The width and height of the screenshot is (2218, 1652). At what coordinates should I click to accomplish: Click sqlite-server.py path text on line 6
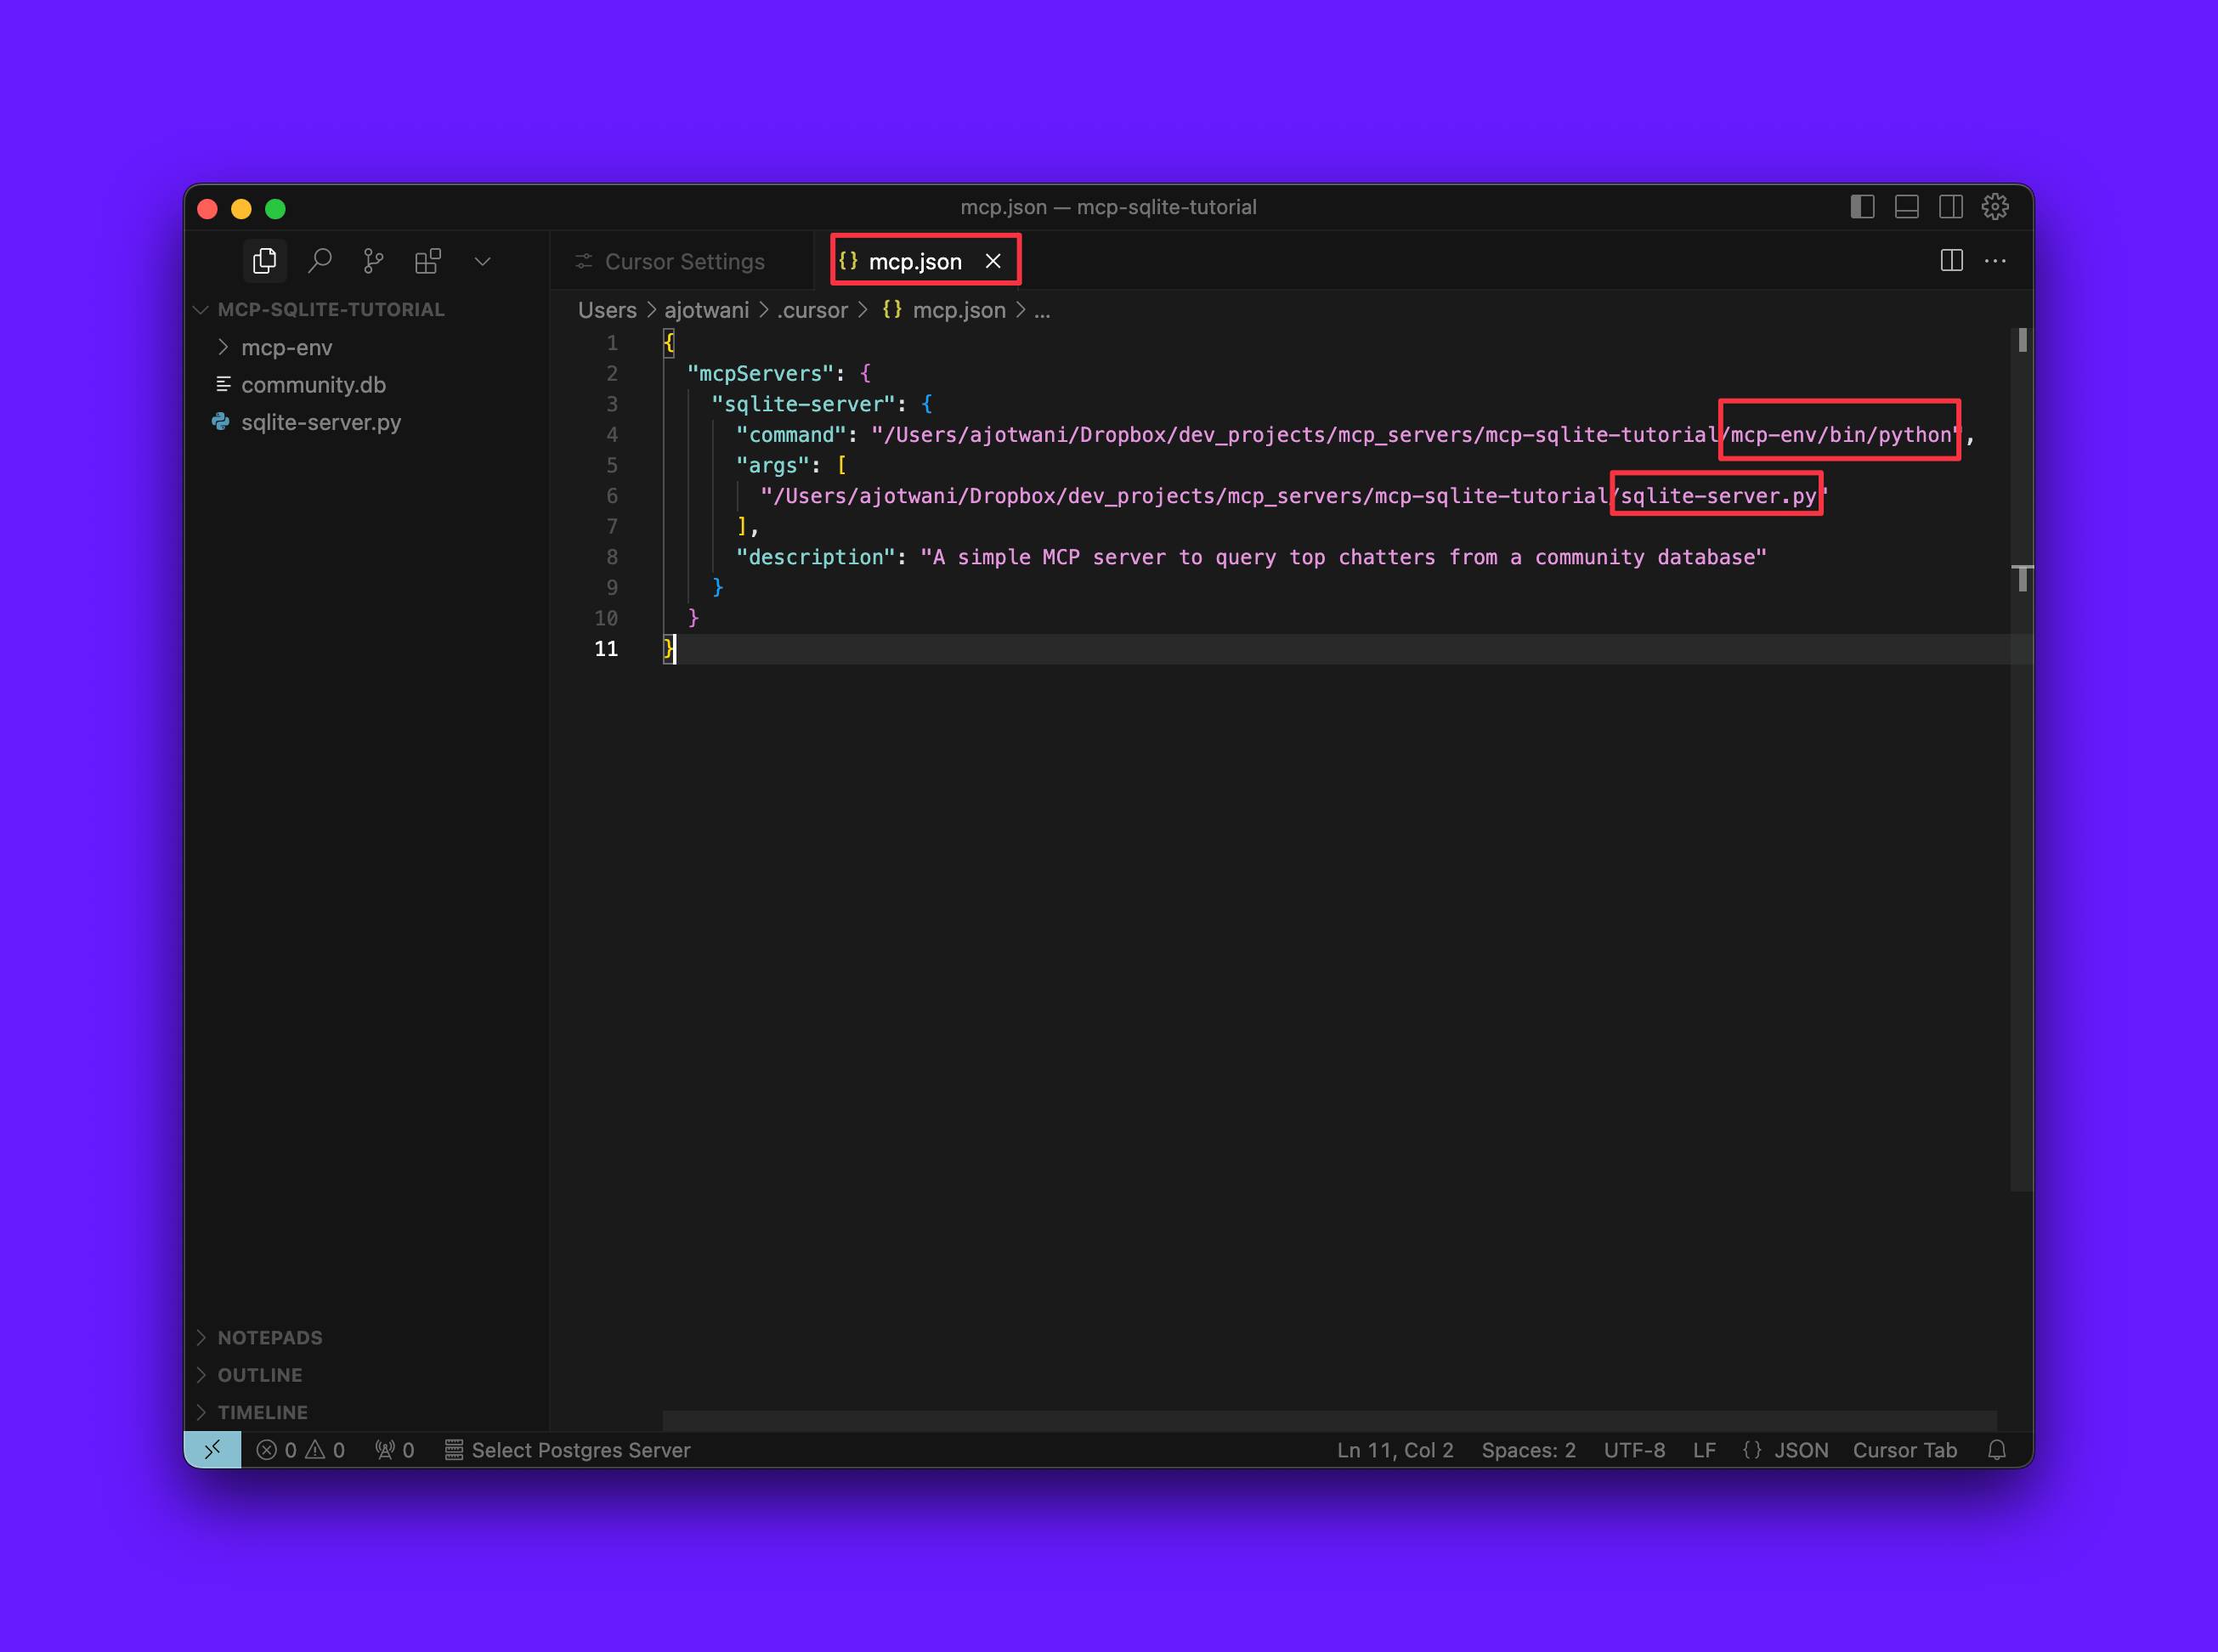tap(1718, 496)
